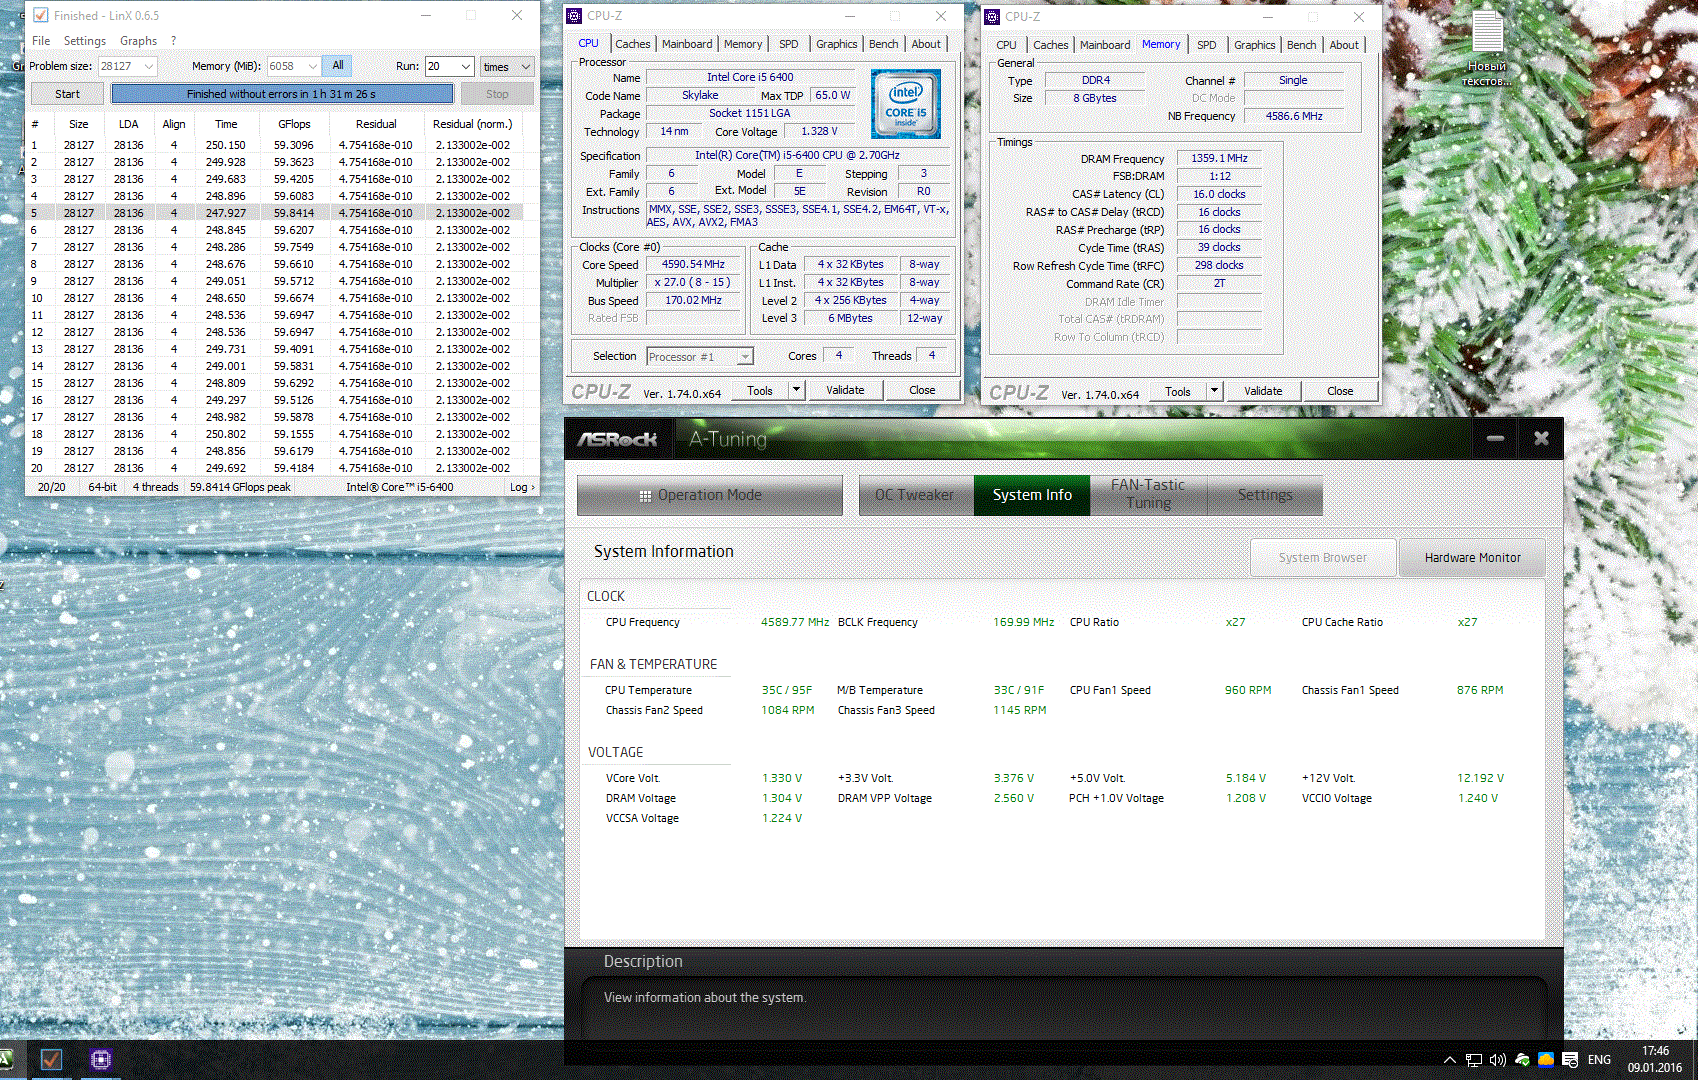
Task: Switch to LinX via its taskbar icon
Action: click(51, 1059)
